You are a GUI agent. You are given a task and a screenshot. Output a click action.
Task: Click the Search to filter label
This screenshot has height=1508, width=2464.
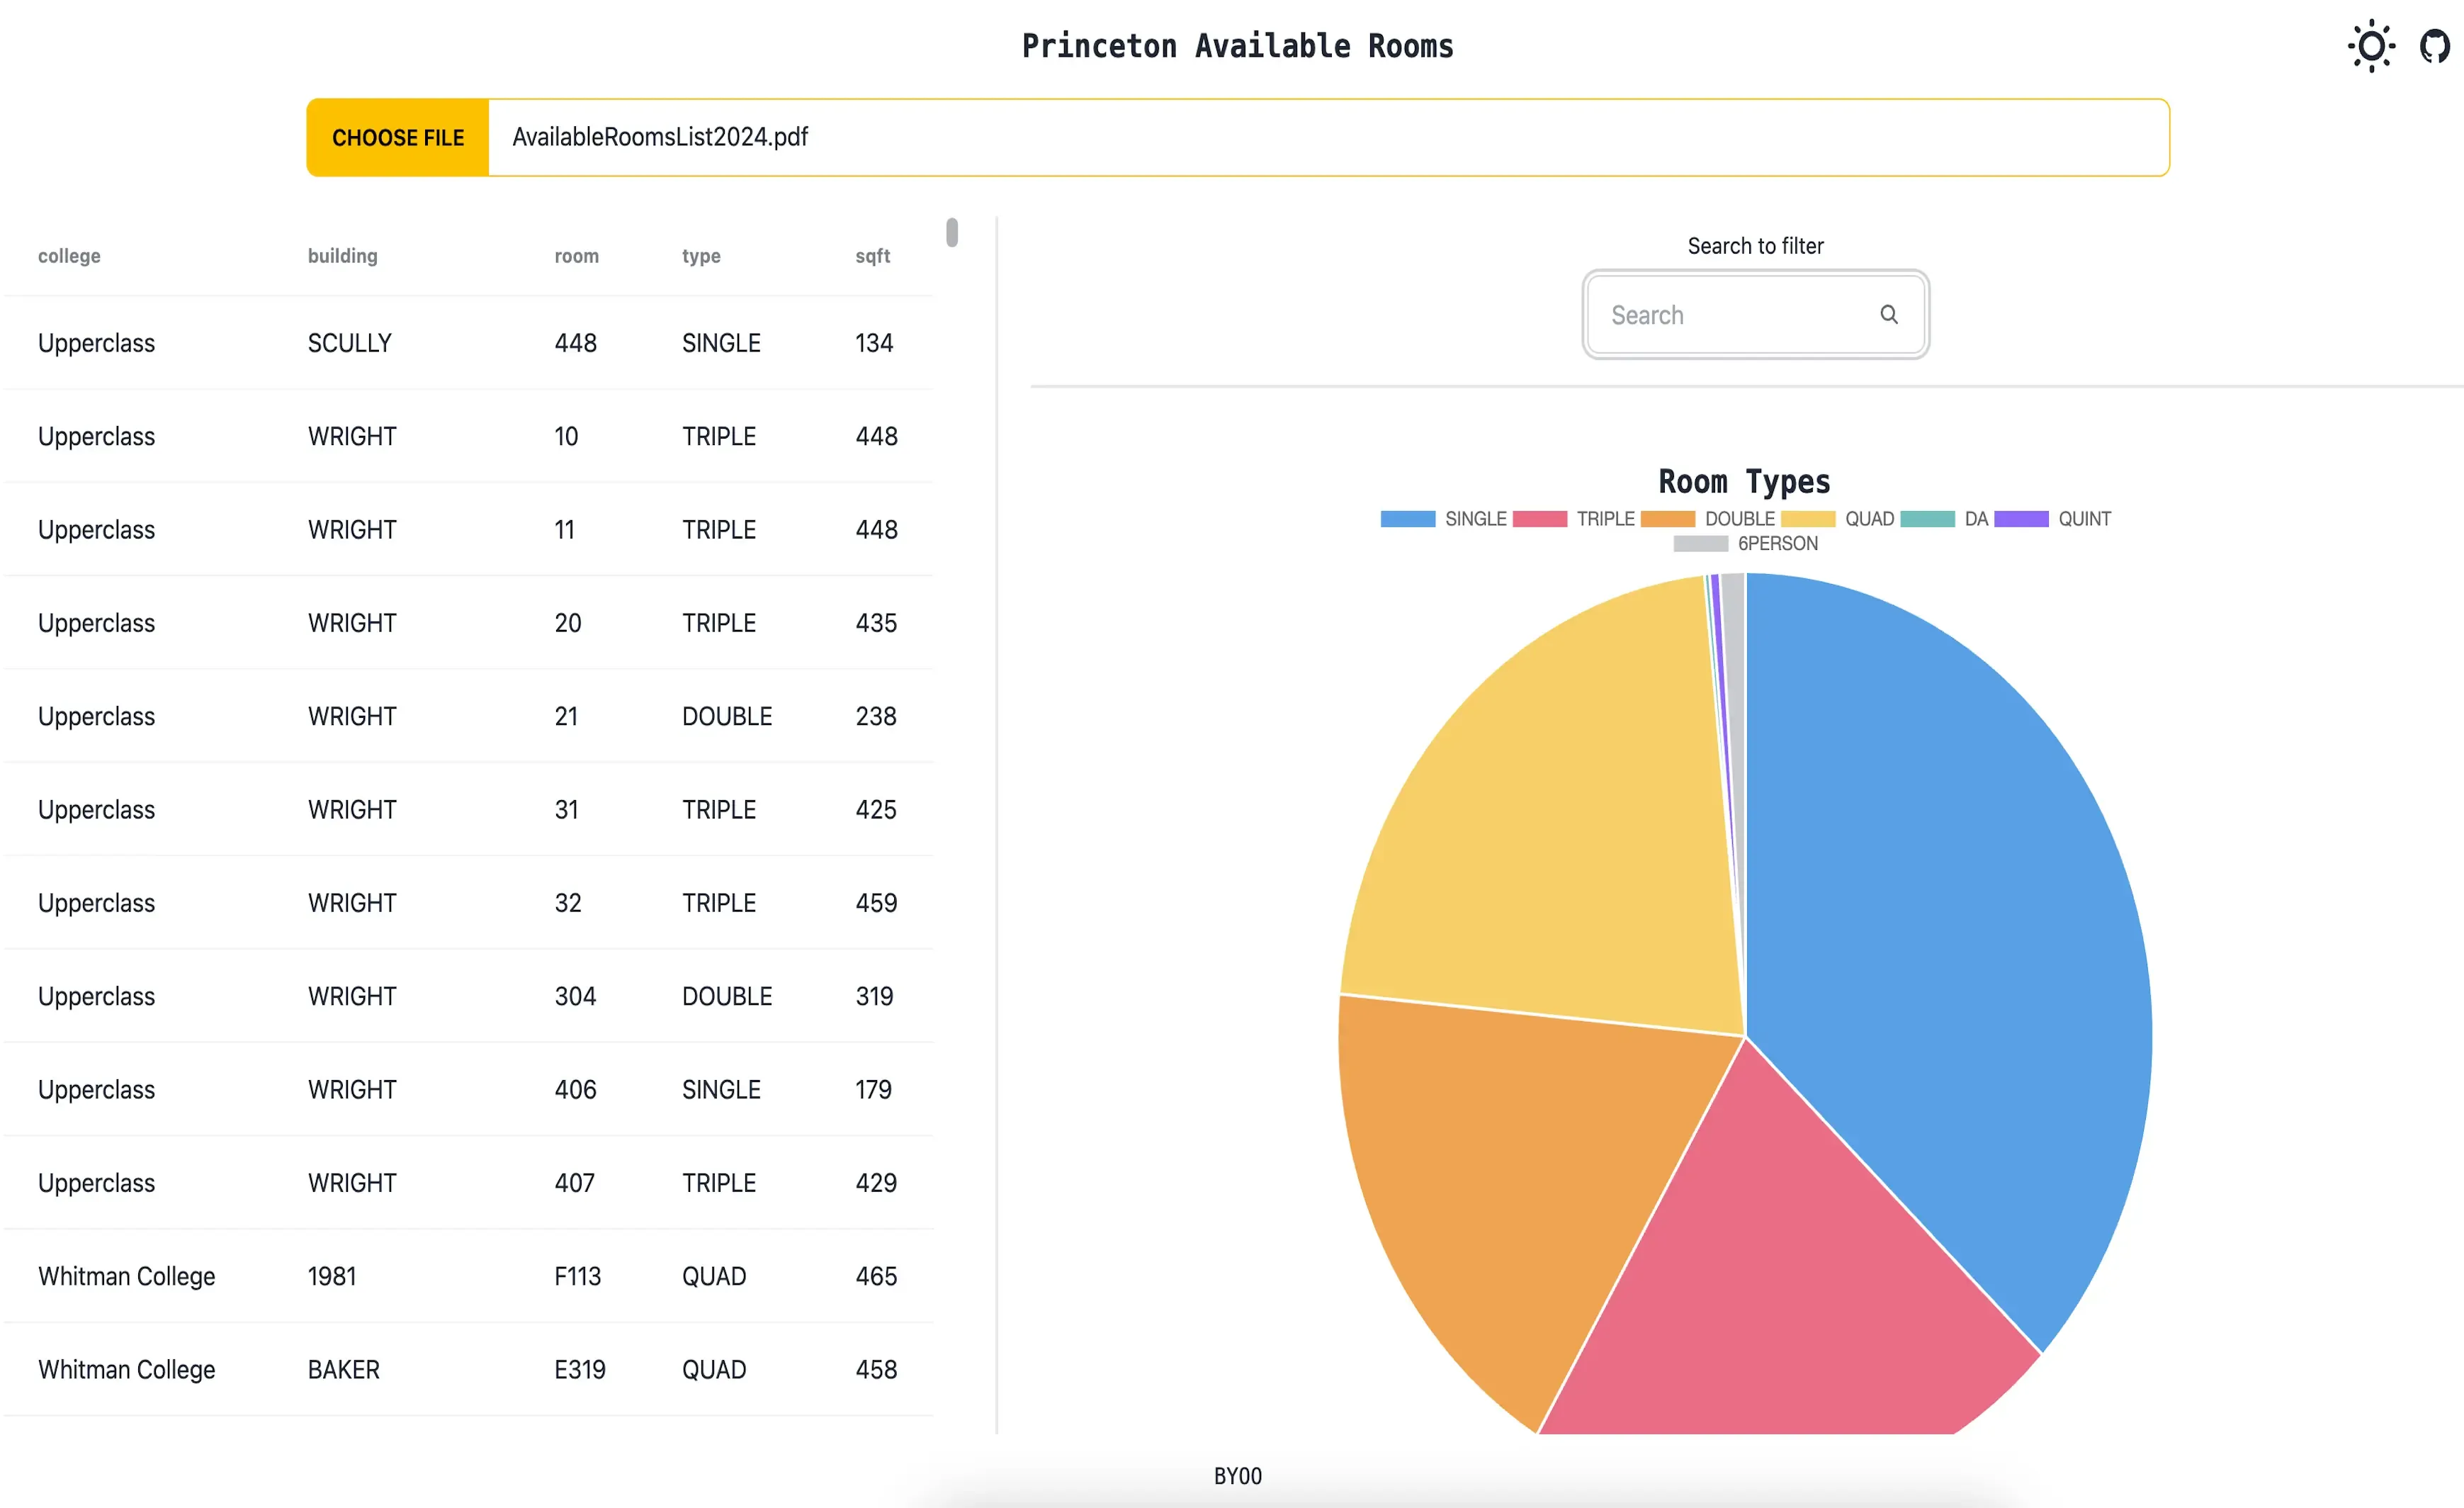[1755, 246]
